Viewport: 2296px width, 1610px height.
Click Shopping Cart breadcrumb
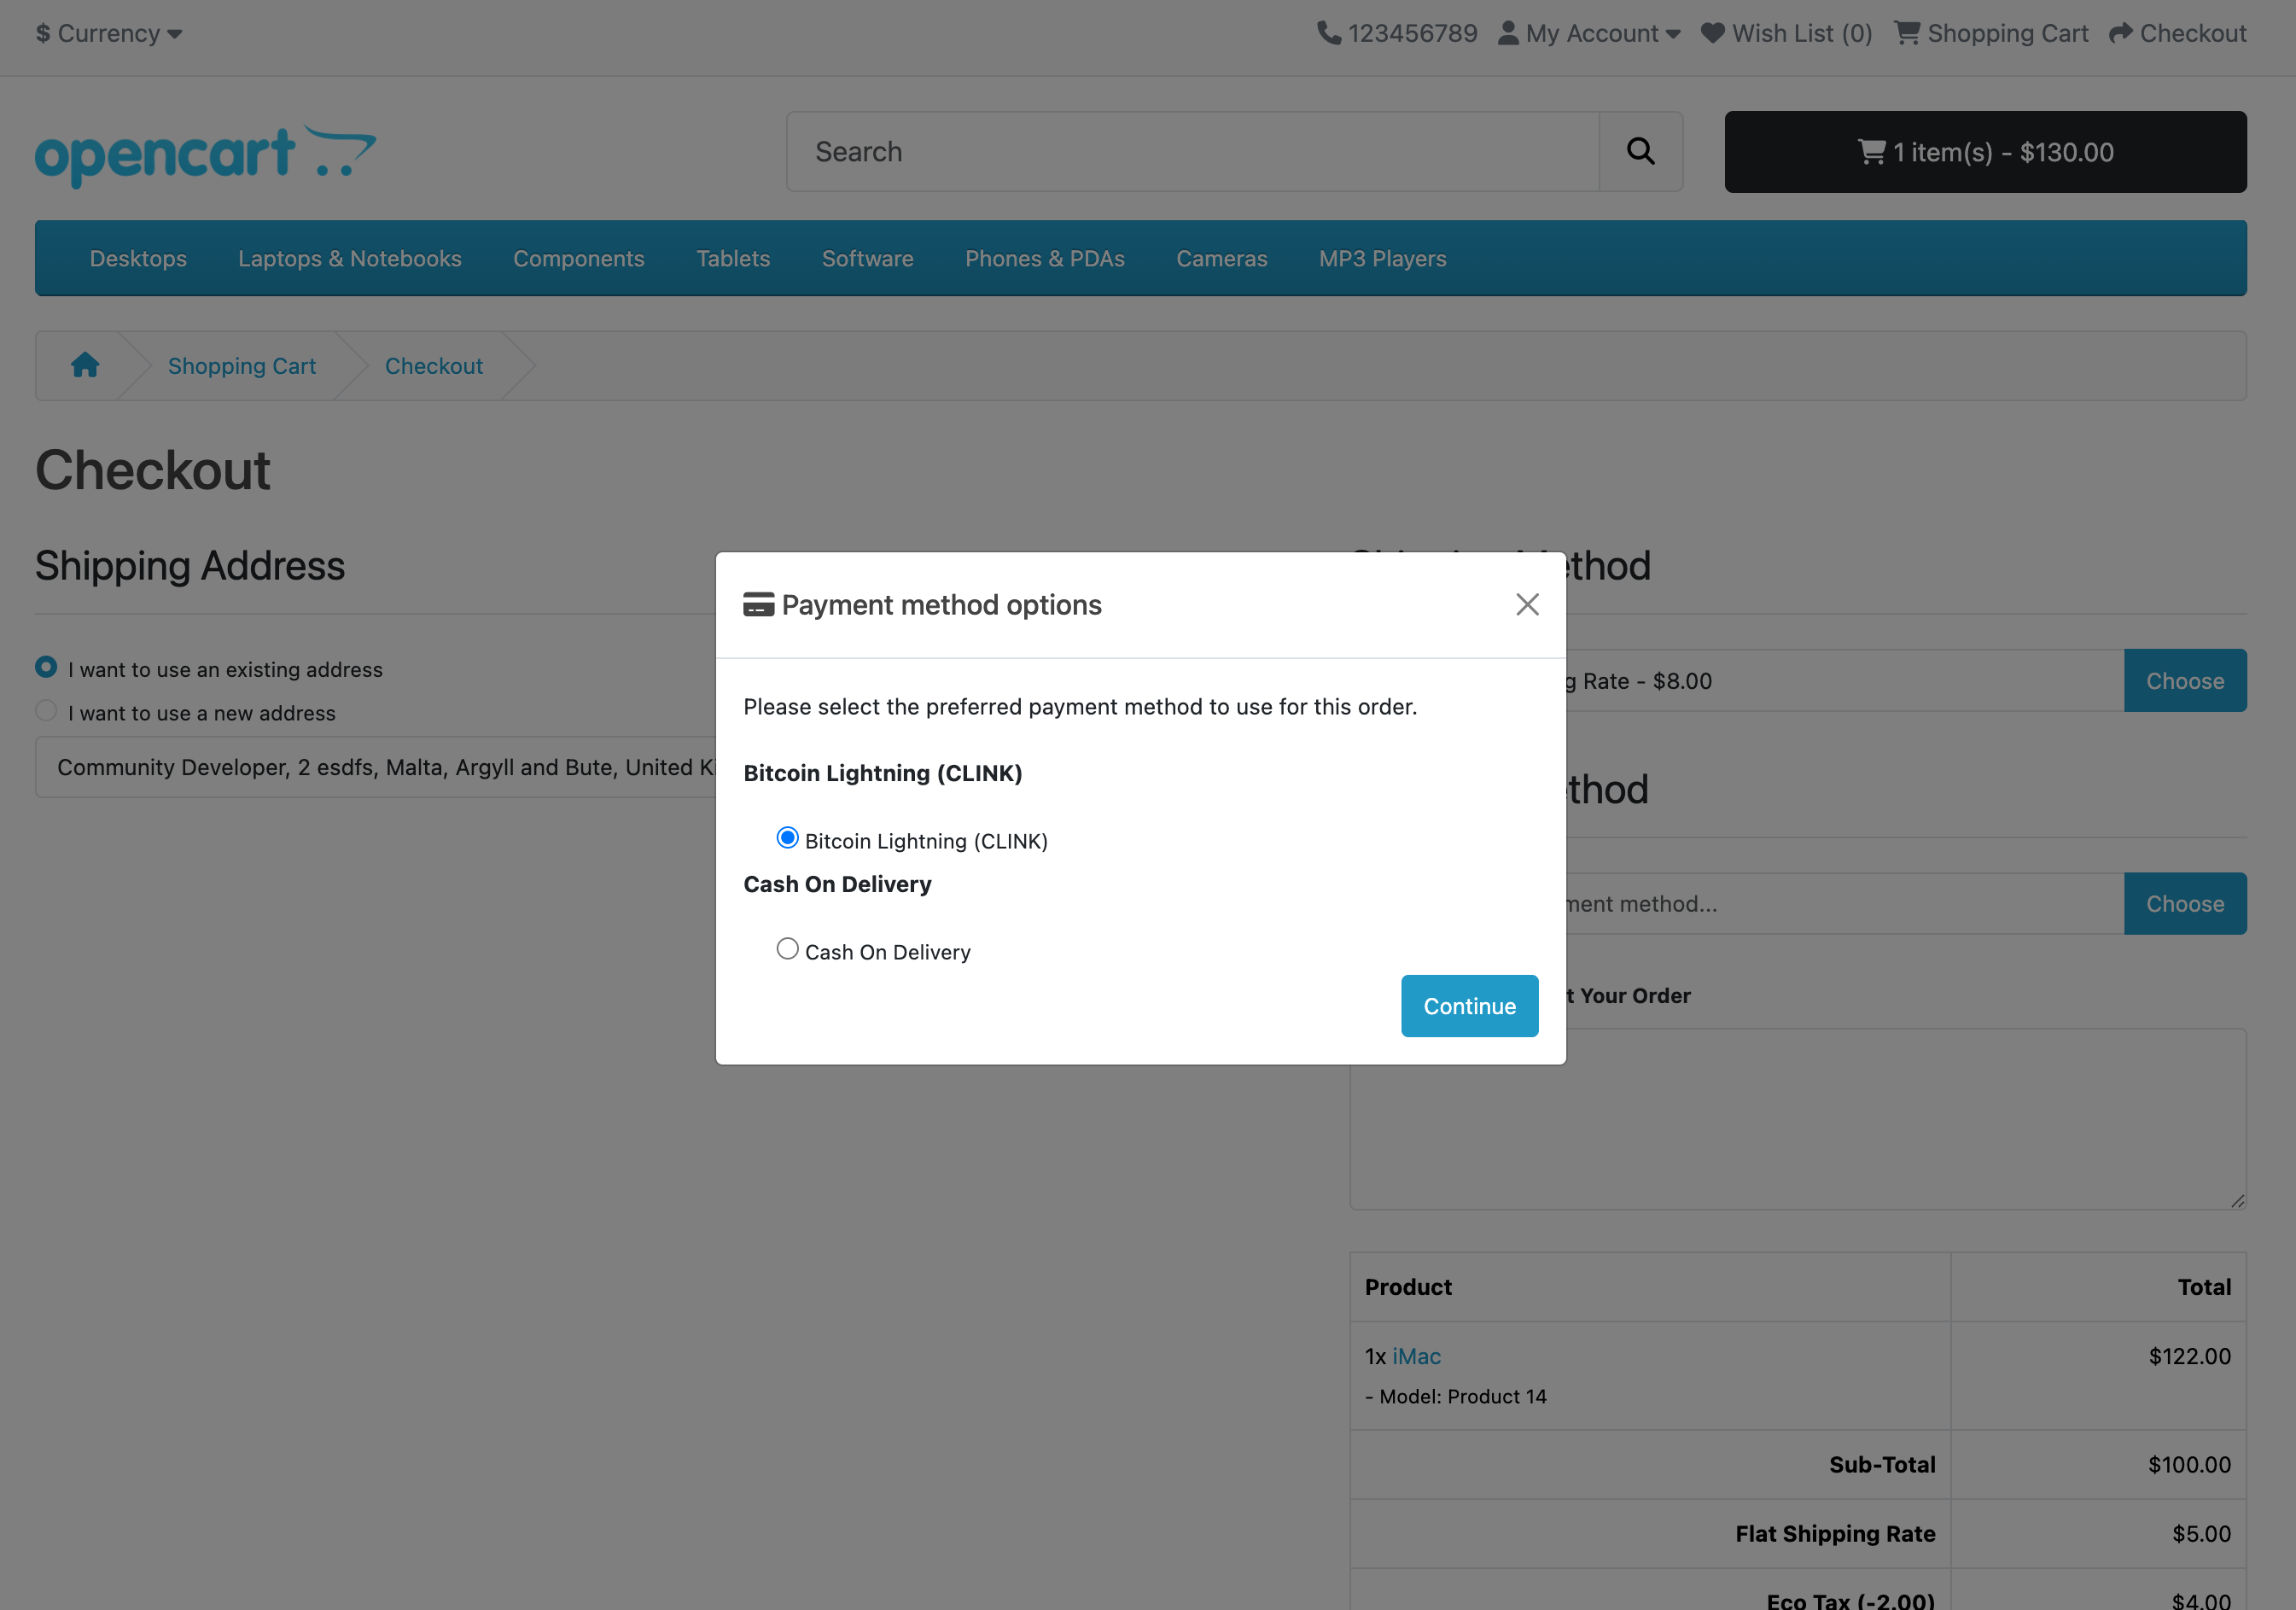pos(242,366)
